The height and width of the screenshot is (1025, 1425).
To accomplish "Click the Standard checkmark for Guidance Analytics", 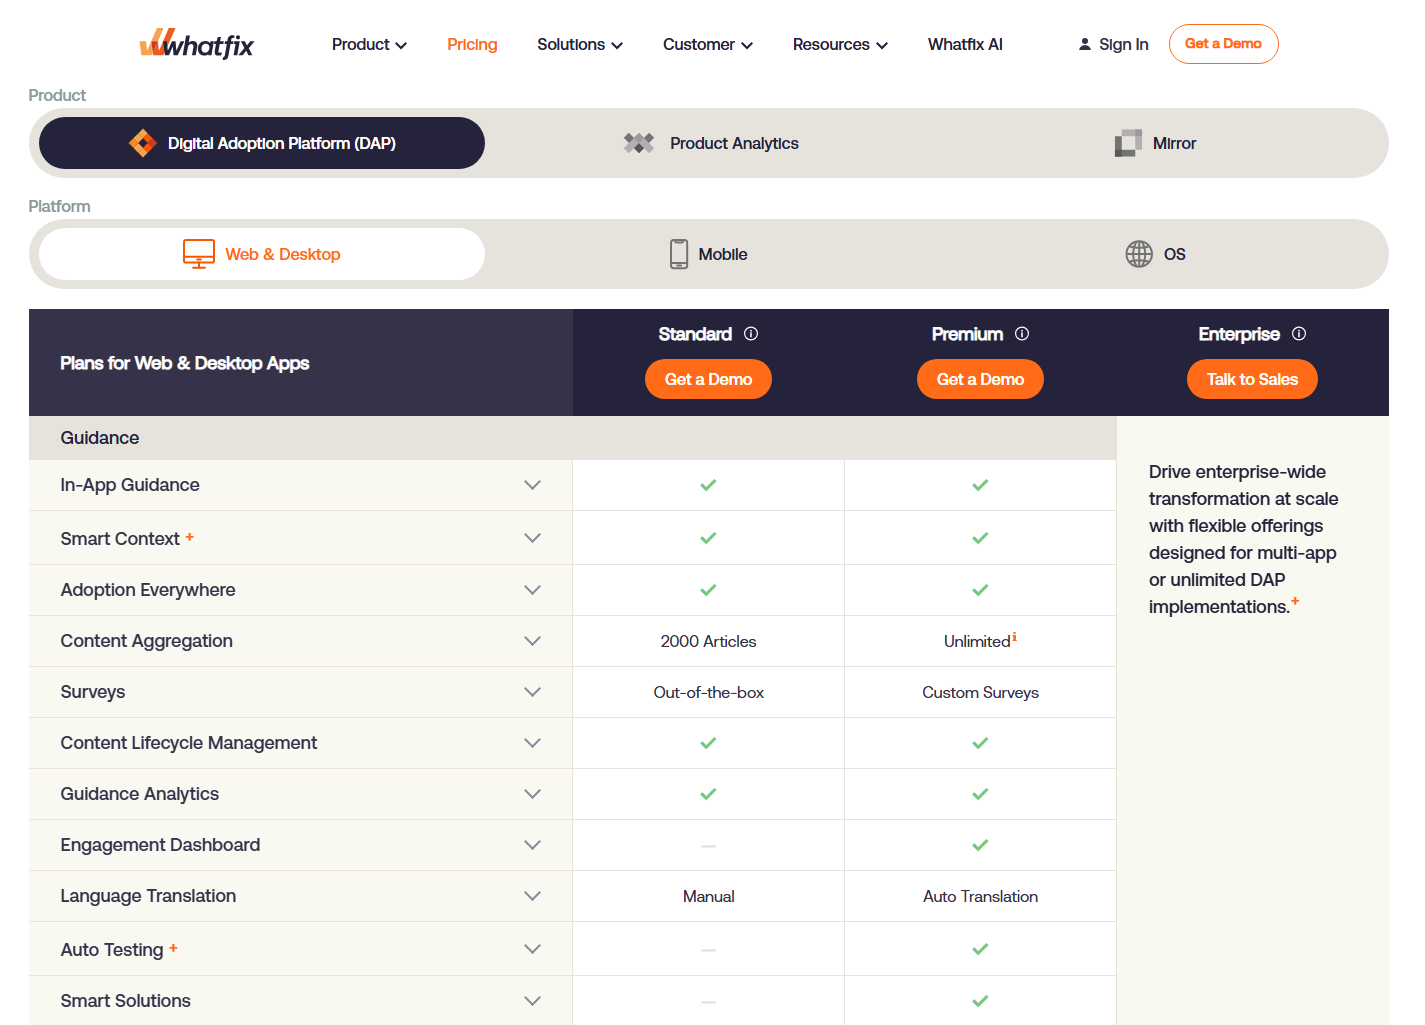I will 708,794.
